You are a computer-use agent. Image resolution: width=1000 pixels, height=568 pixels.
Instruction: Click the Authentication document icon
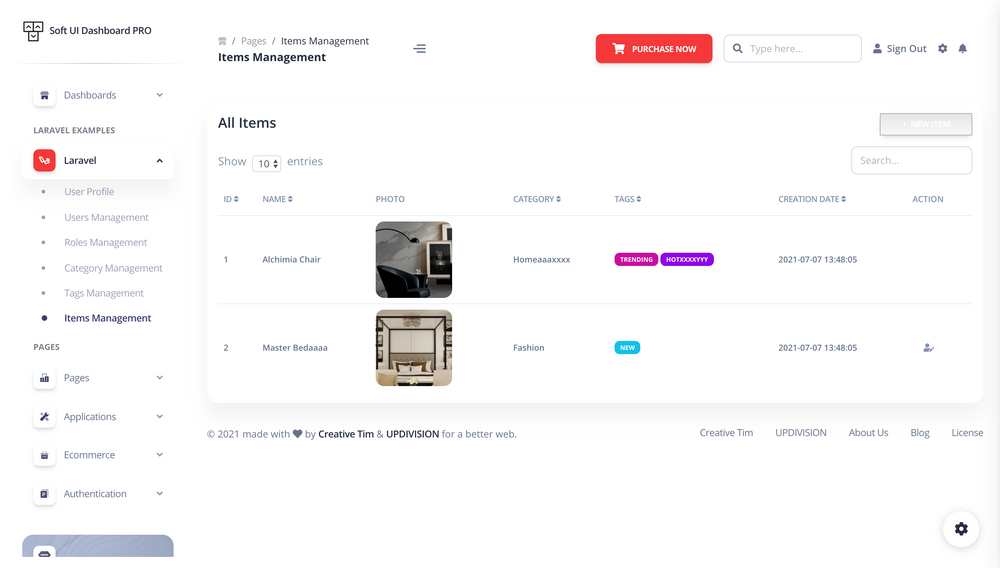[x=44, y=494]
